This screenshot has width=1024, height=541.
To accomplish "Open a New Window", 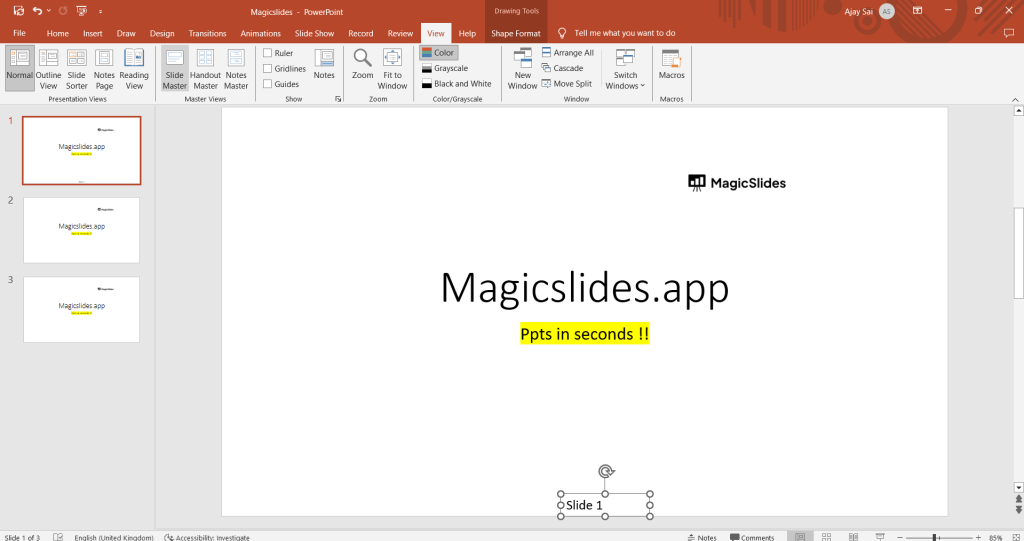I will (x=522, y=68).
